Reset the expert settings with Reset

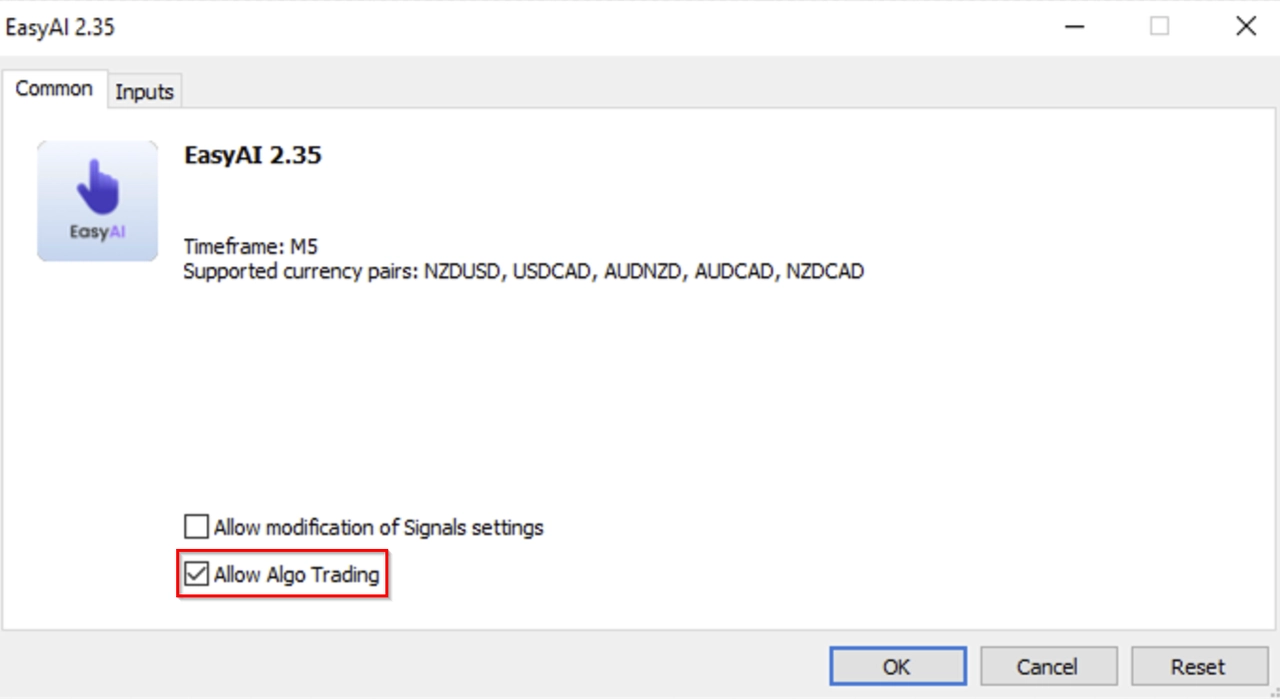(x=1198, y=667)
